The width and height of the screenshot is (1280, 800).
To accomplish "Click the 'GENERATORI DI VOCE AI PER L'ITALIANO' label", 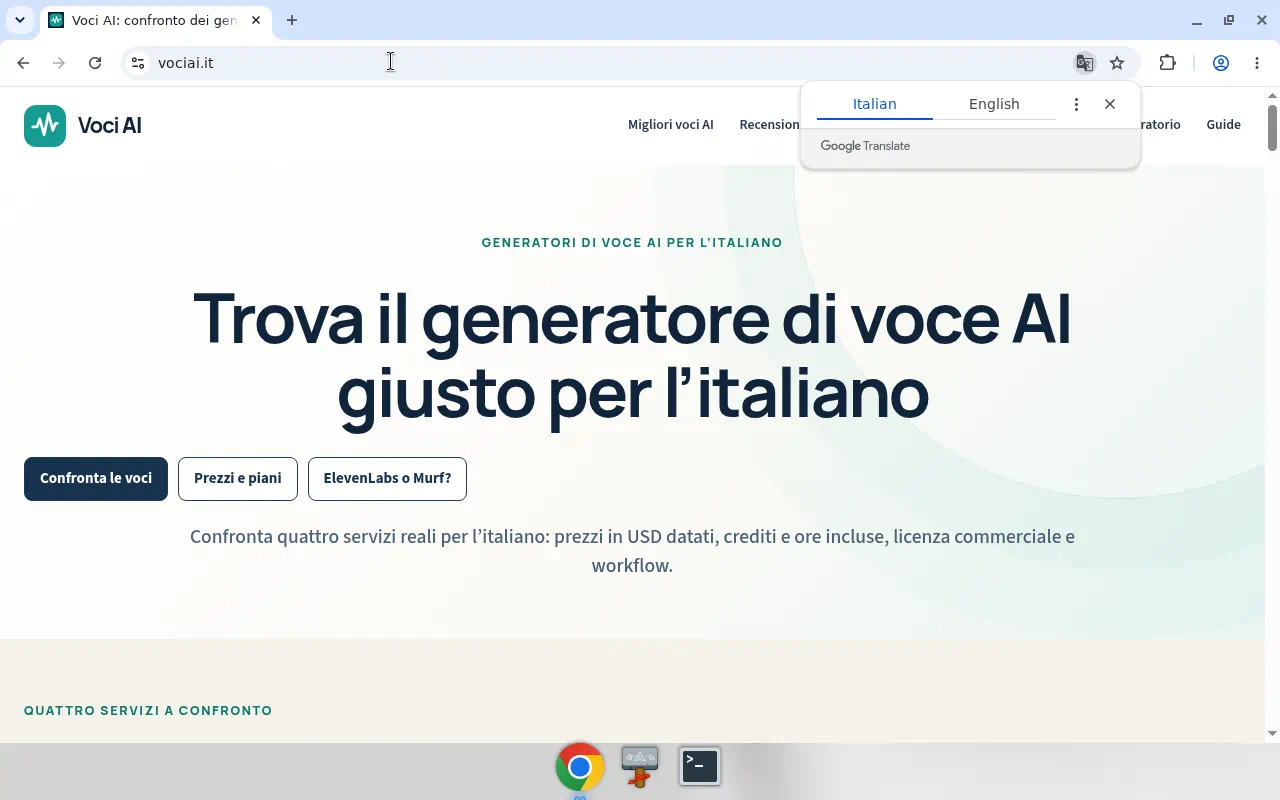I will (632, 243).
